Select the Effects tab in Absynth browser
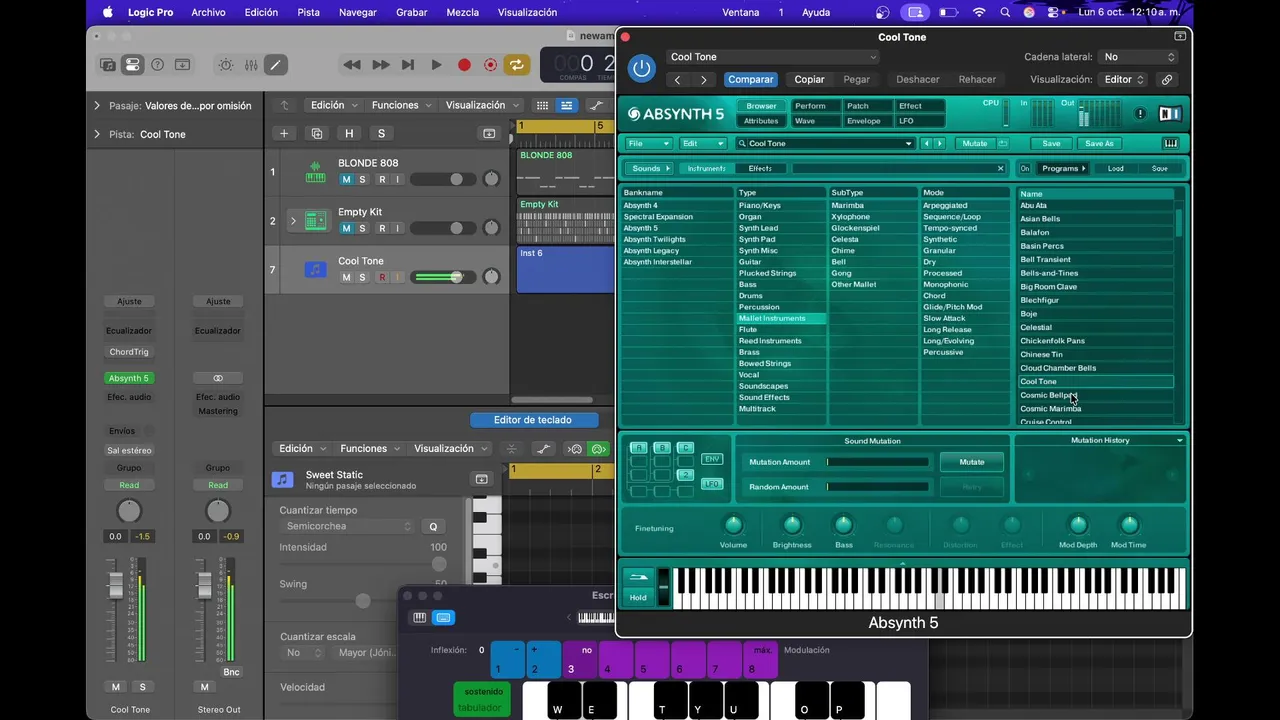The width and height of the screenshot is (1280, 720). (x=760, y=168)
